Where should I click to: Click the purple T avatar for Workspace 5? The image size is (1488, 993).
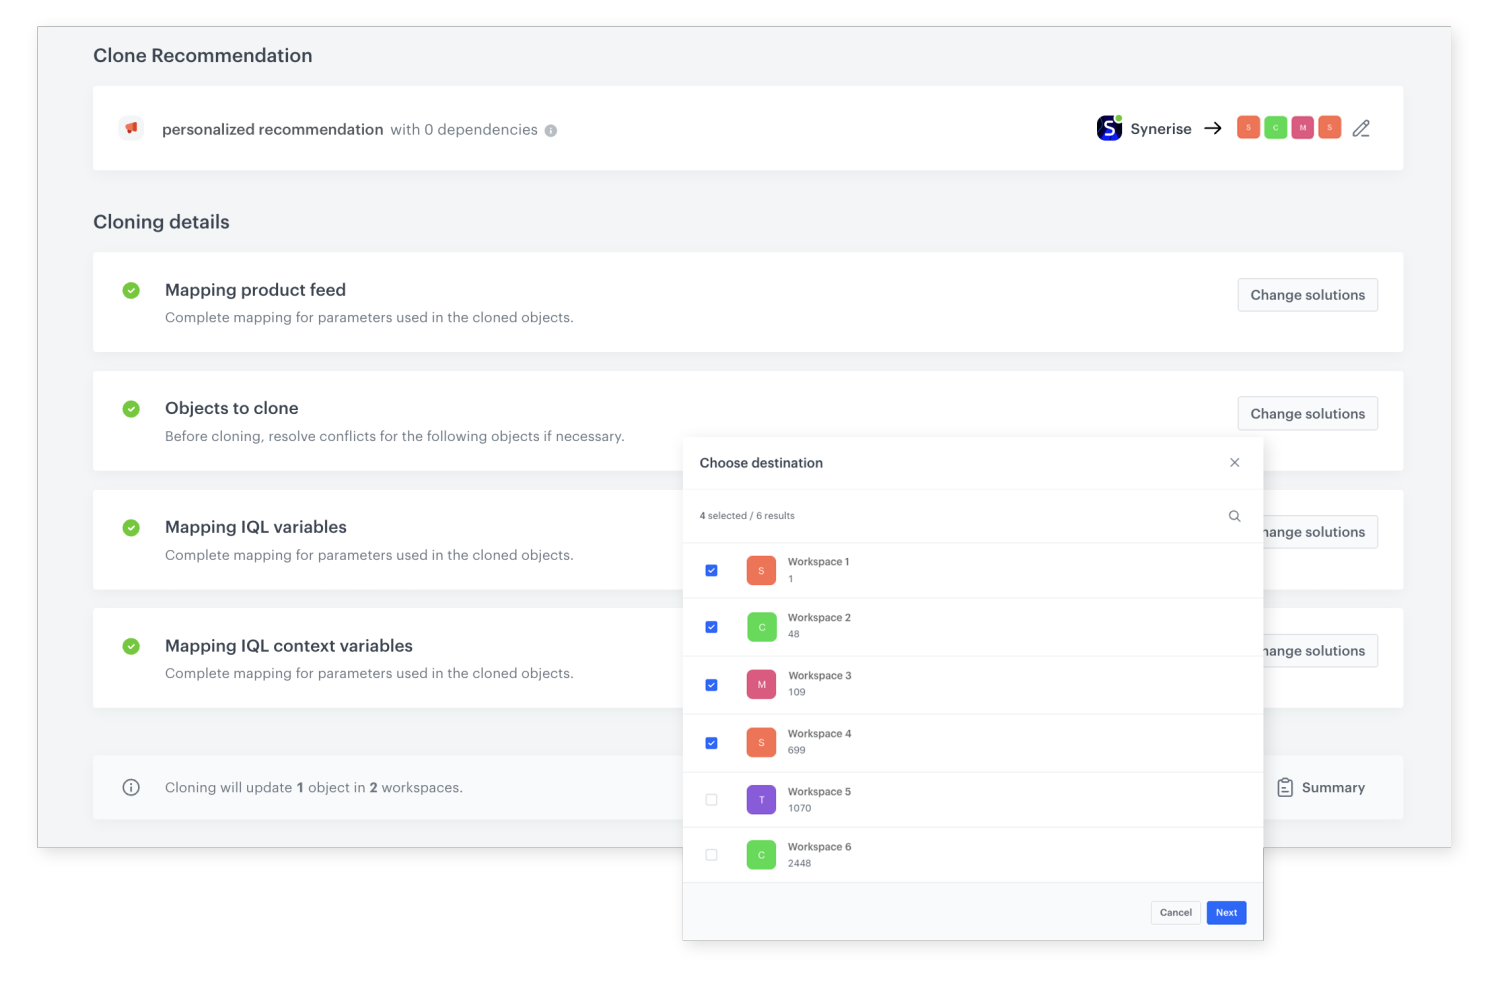coord(761,800)
